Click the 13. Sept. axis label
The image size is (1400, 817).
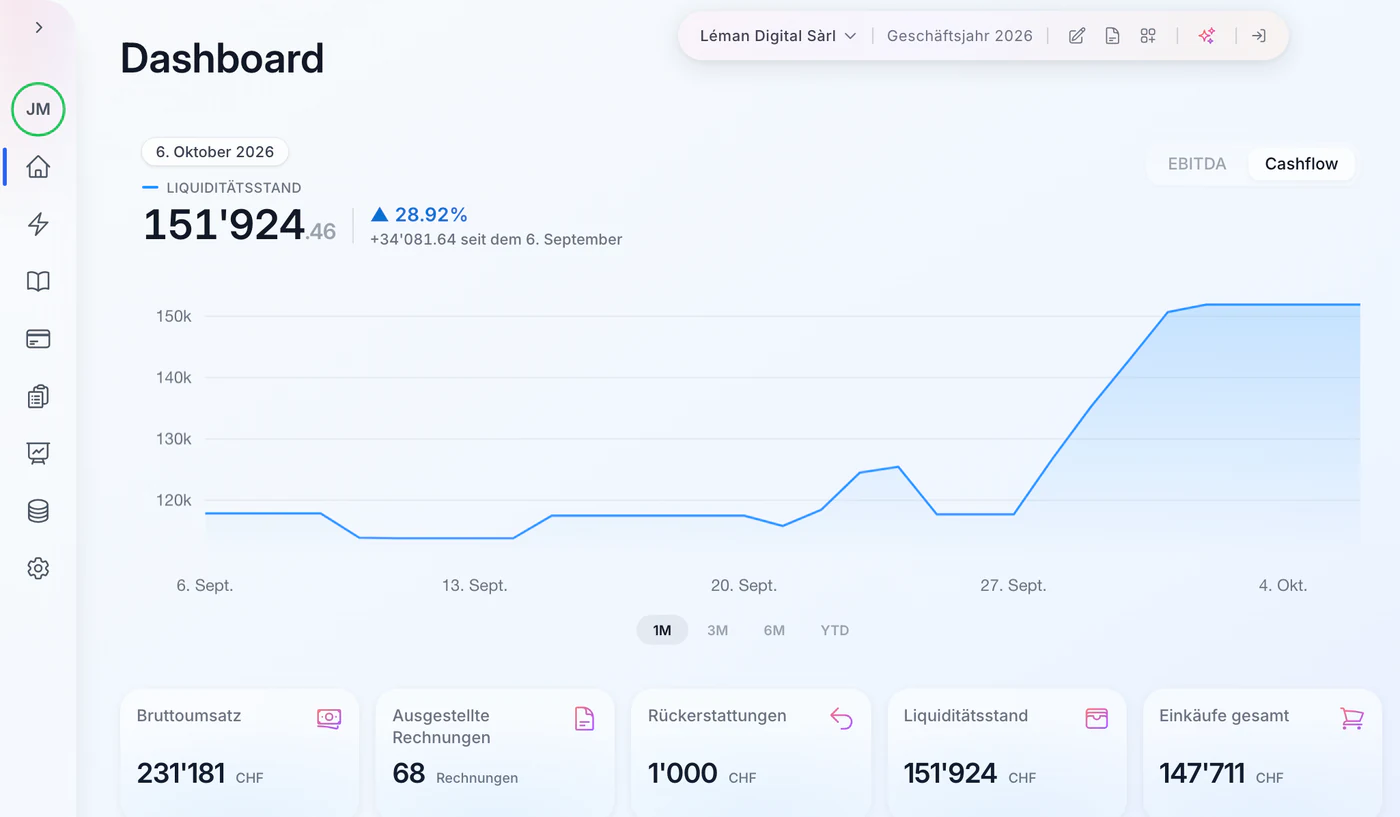coord(474,586)
